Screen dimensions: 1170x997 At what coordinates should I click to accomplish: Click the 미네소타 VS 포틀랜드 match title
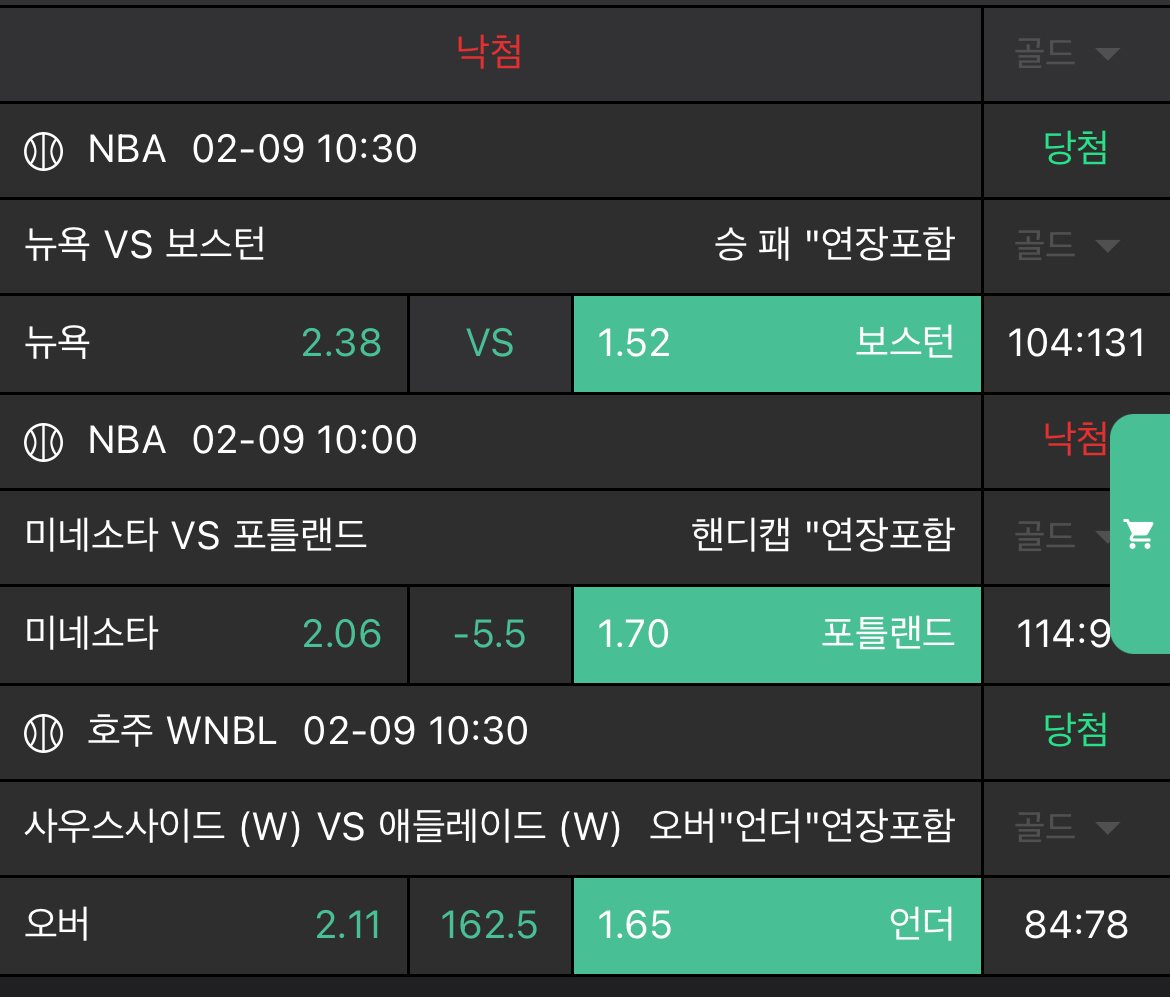point(196,536)
